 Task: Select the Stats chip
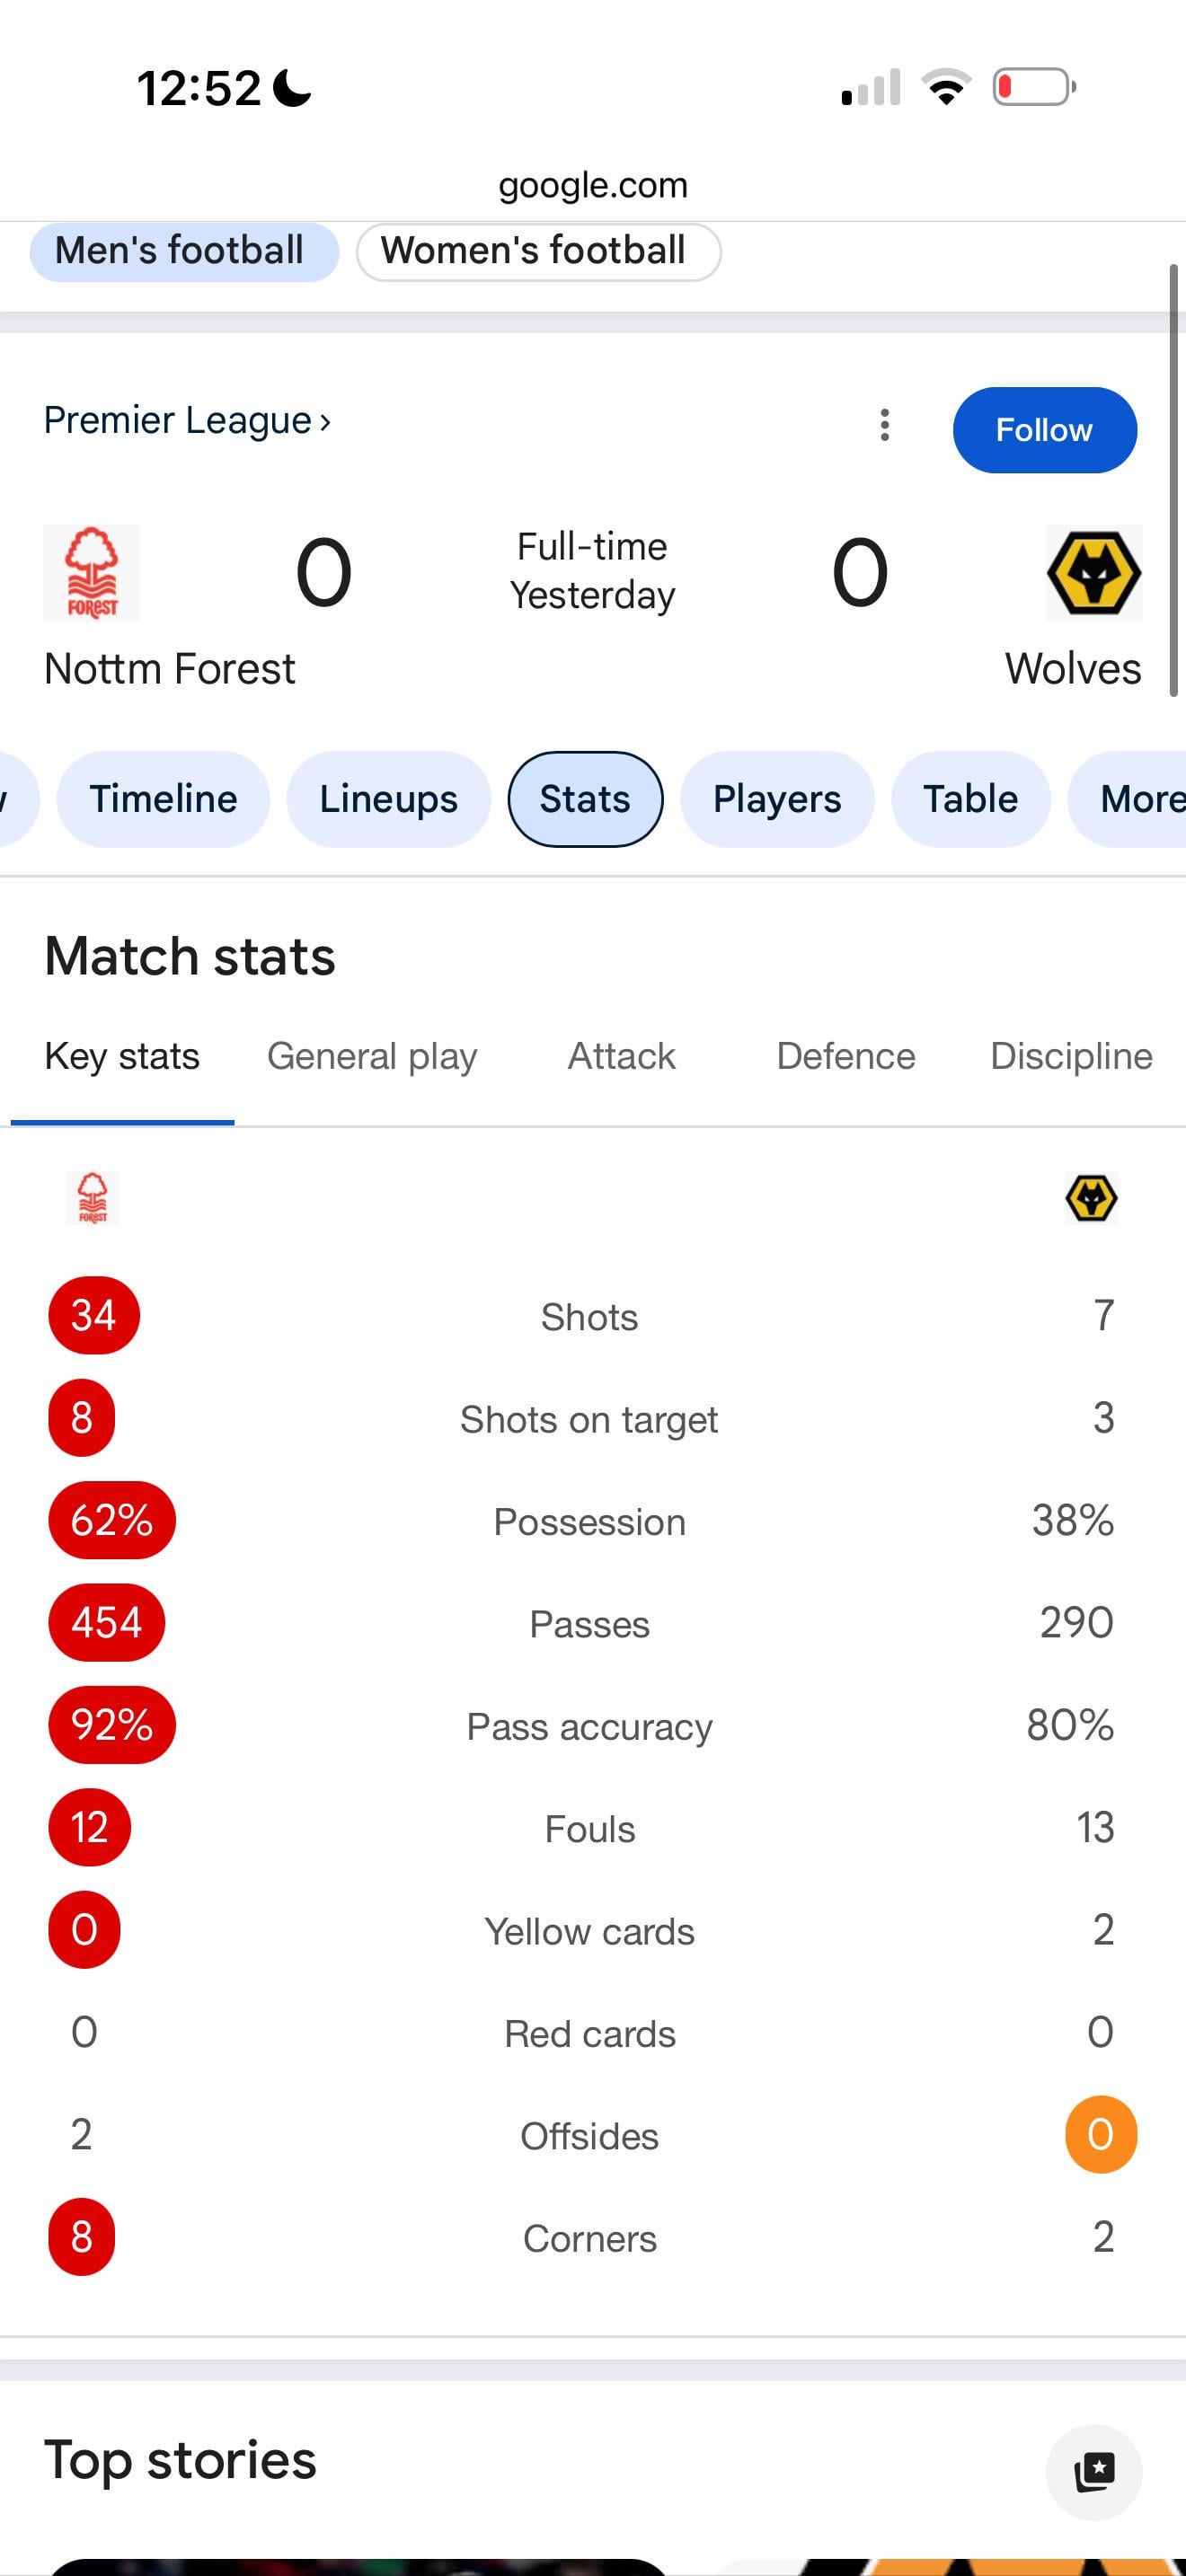coord(585,799)
